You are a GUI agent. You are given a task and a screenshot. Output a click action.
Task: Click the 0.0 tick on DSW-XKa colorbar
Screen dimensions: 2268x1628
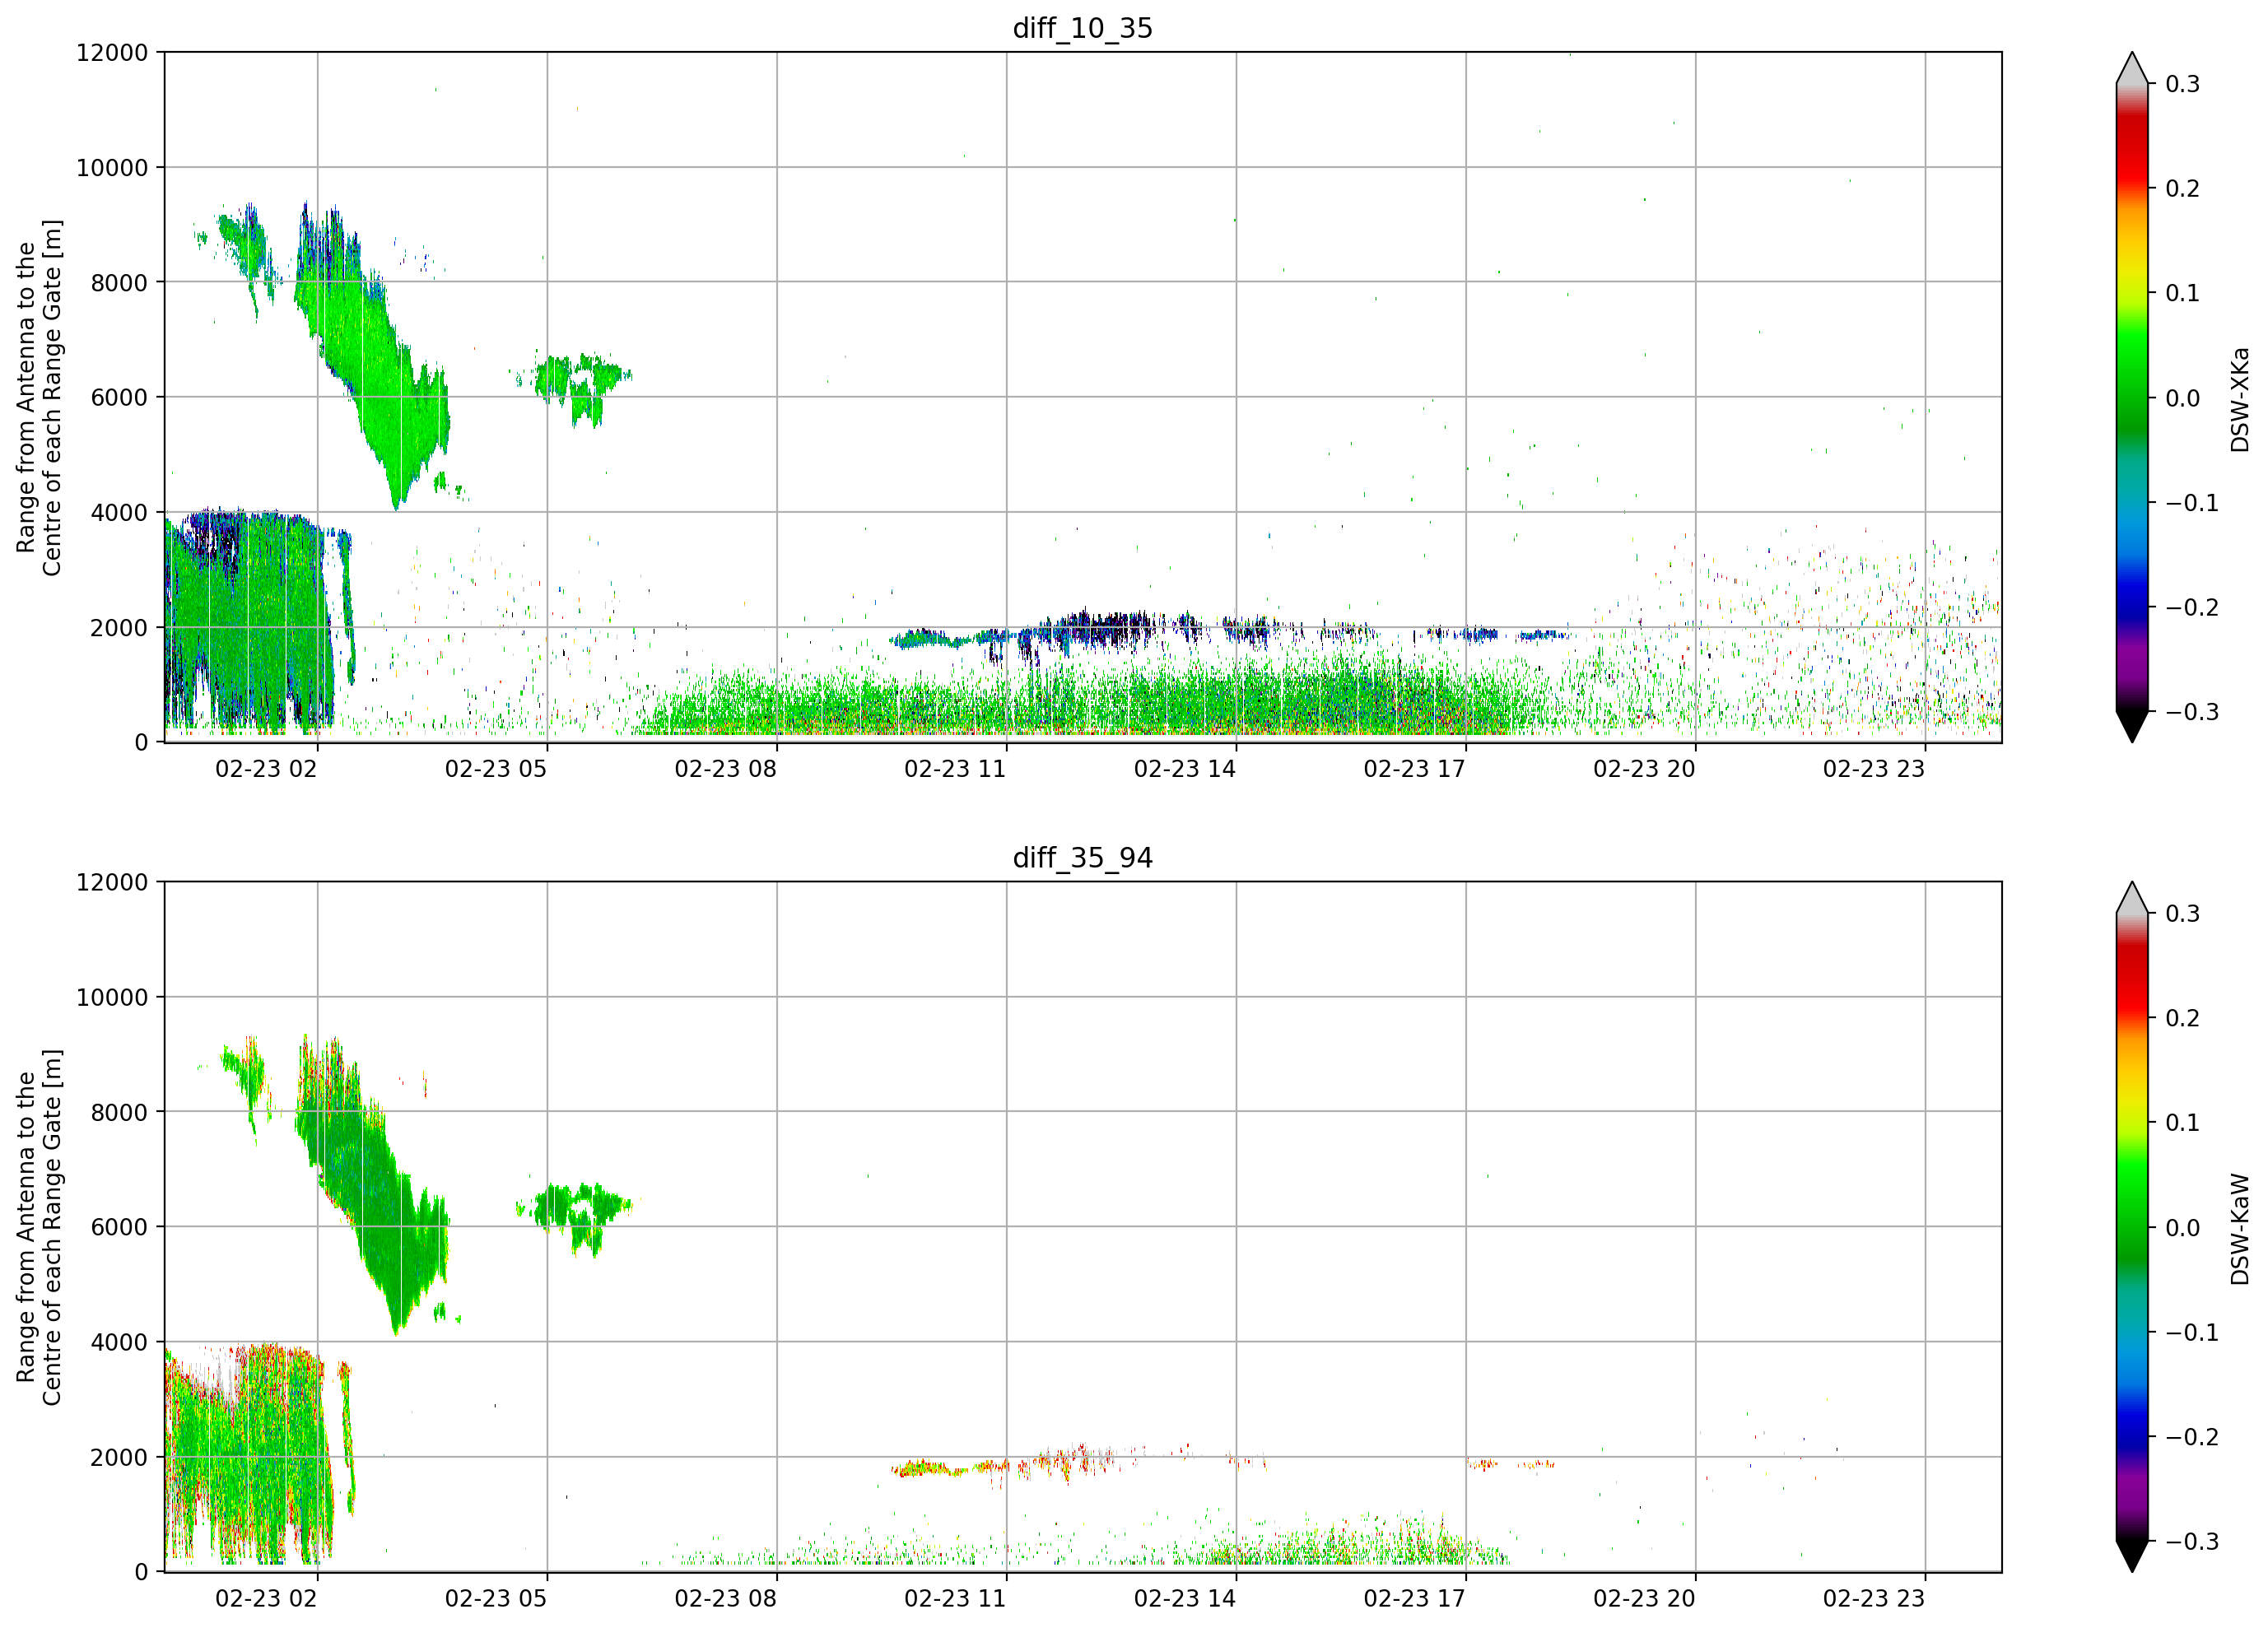coord(2182,399)
